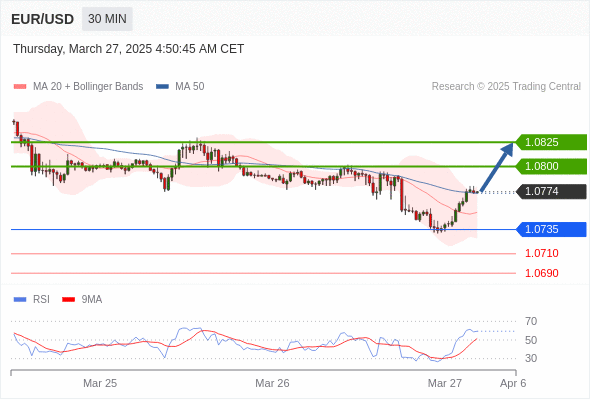This screenshot has width=590, height=400.
Task: Click the red 1.0710 support level label
Action: point(541,253)
